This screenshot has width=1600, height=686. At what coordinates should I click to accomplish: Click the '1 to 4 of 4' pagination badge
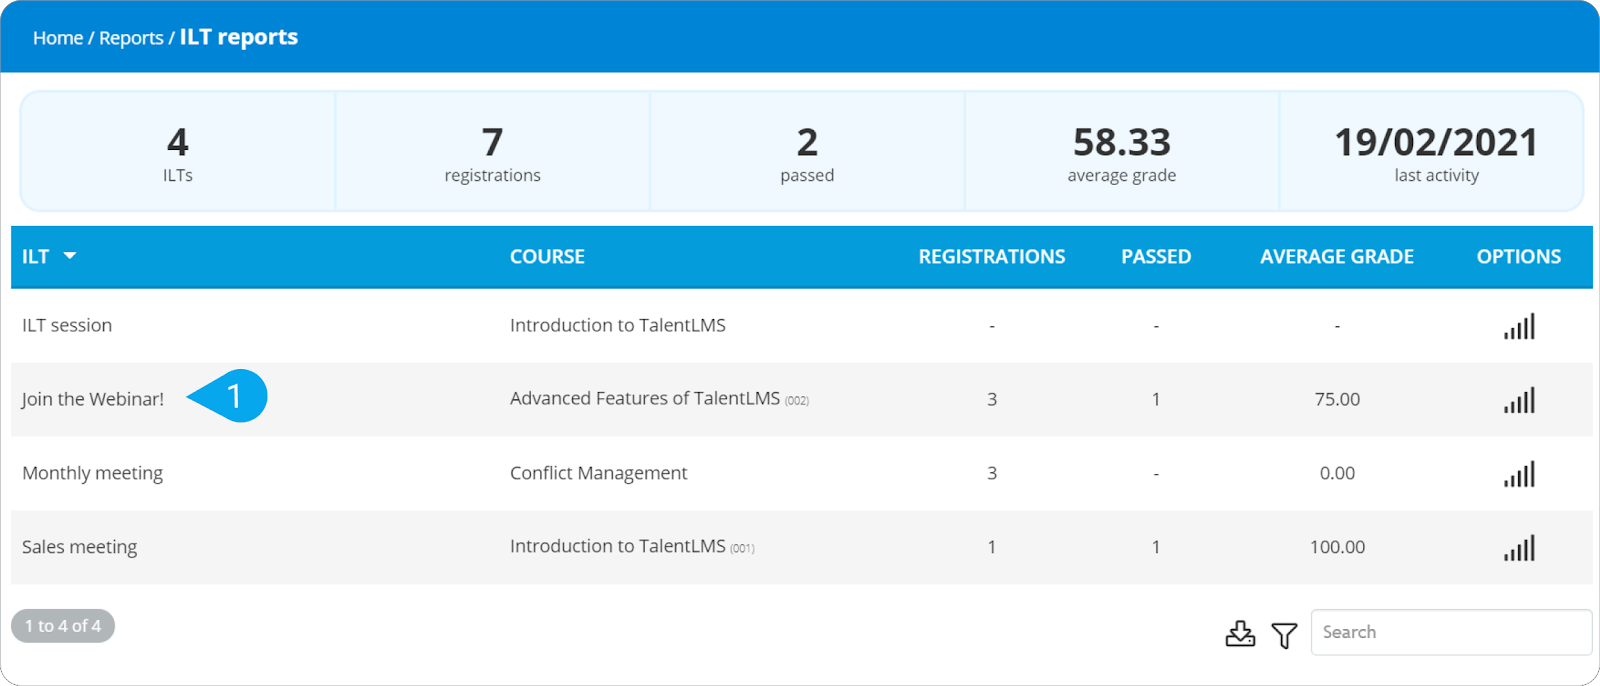click(x=63, y=626)
